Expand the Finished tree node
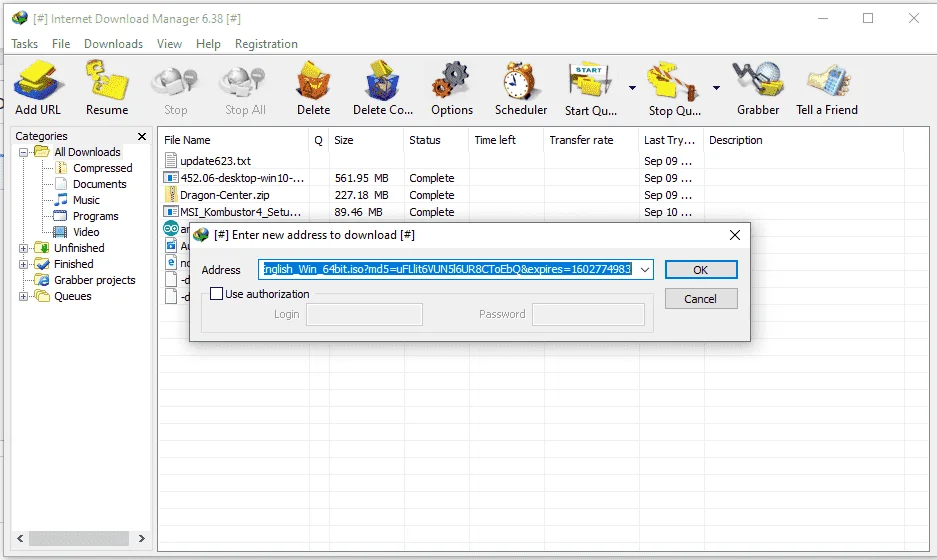This screenshot has width=937, height=560. [23, 264]
